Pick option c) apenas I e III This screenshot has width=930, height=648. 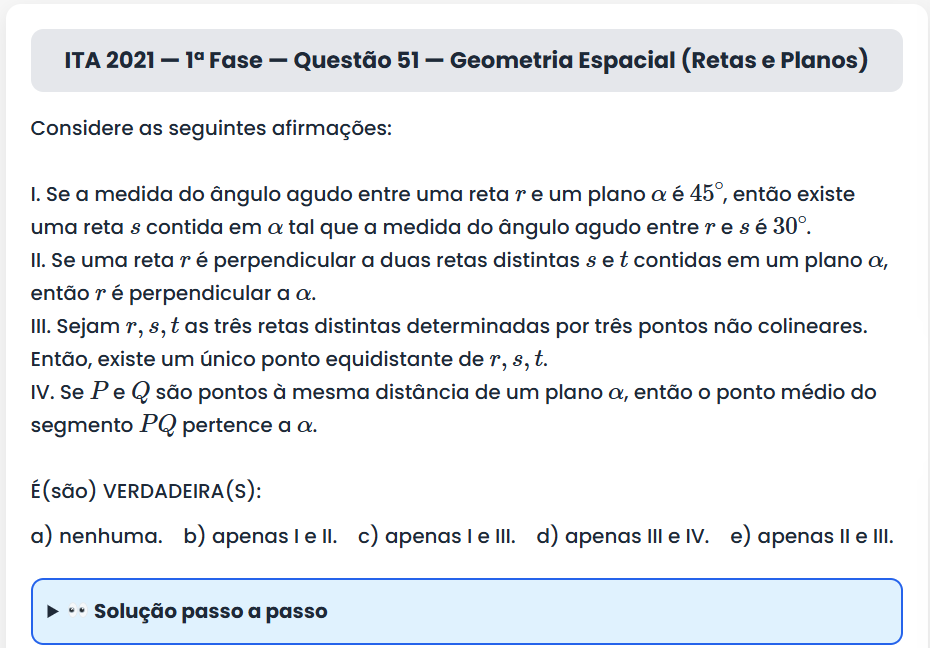coord(436,536)
